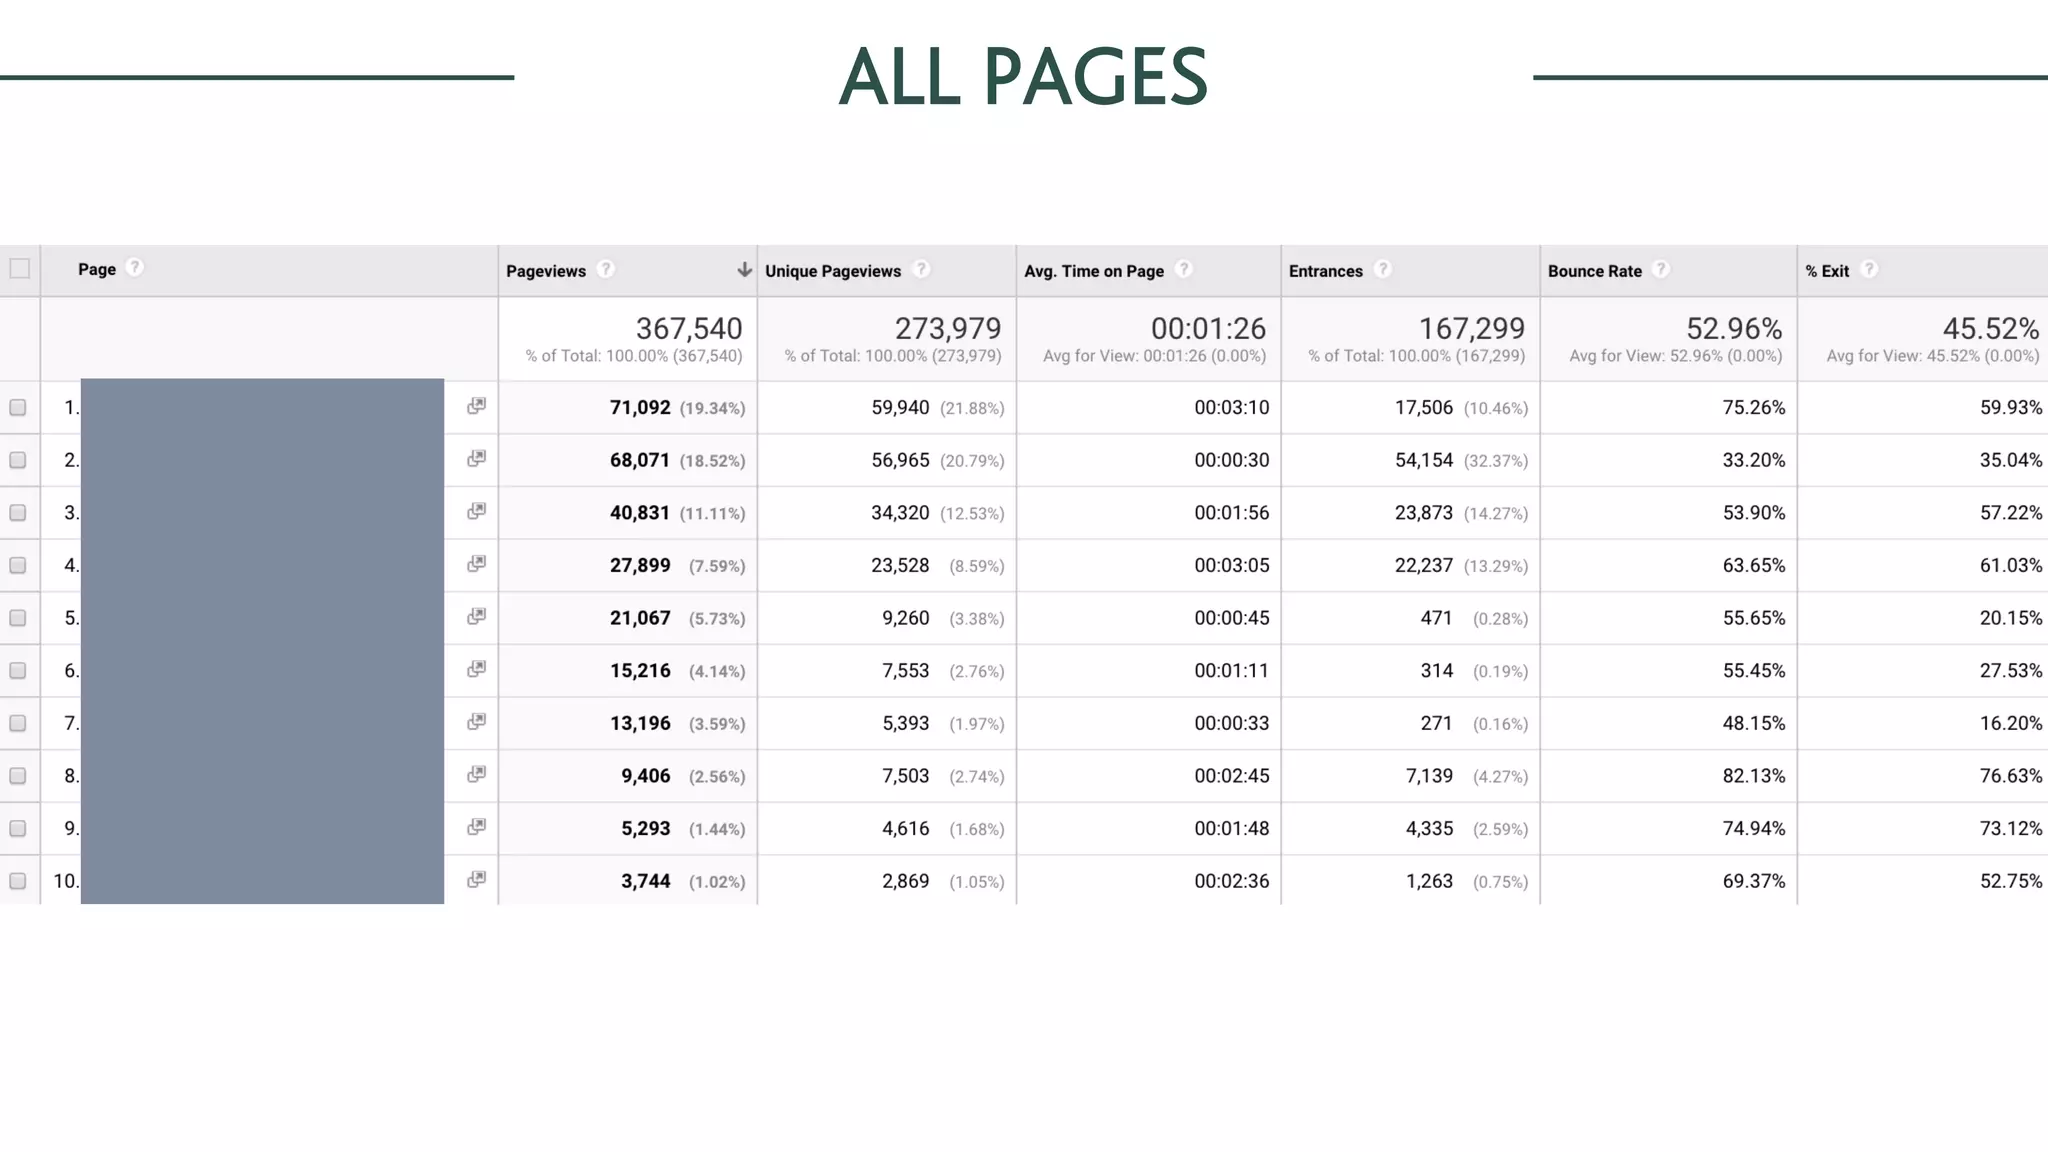2048x1152 pixels.
Task: Sort by % Exit column header
Action: [1827, 271]
